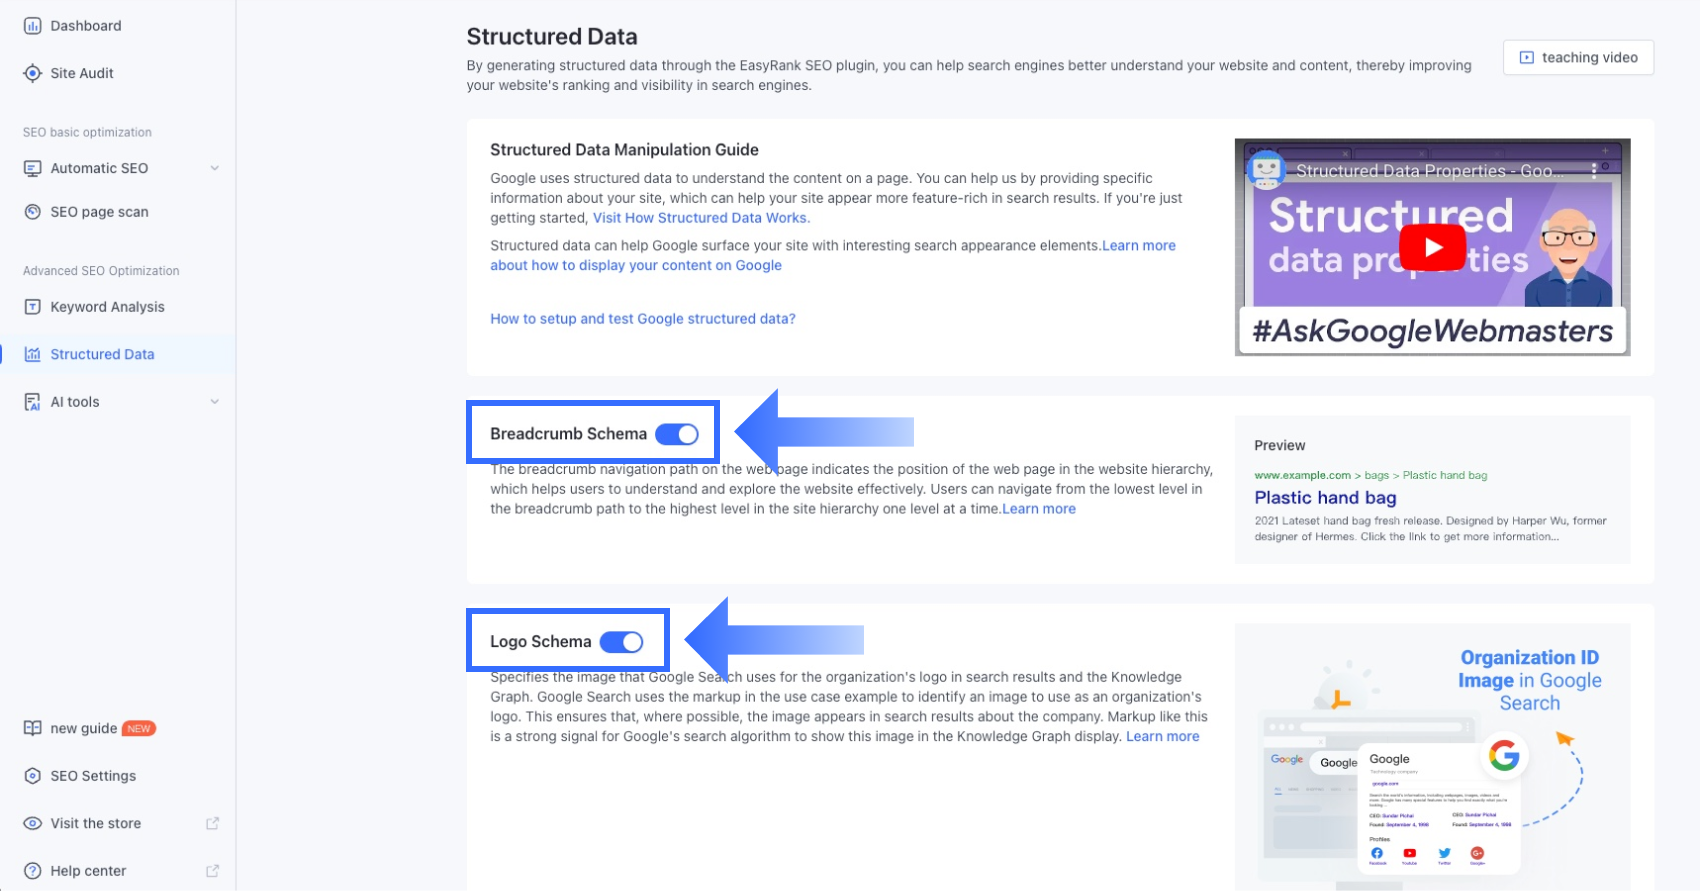Click the Dashboard icon in sidebar
1700x891 pixels.
click(x=32, y=26)
